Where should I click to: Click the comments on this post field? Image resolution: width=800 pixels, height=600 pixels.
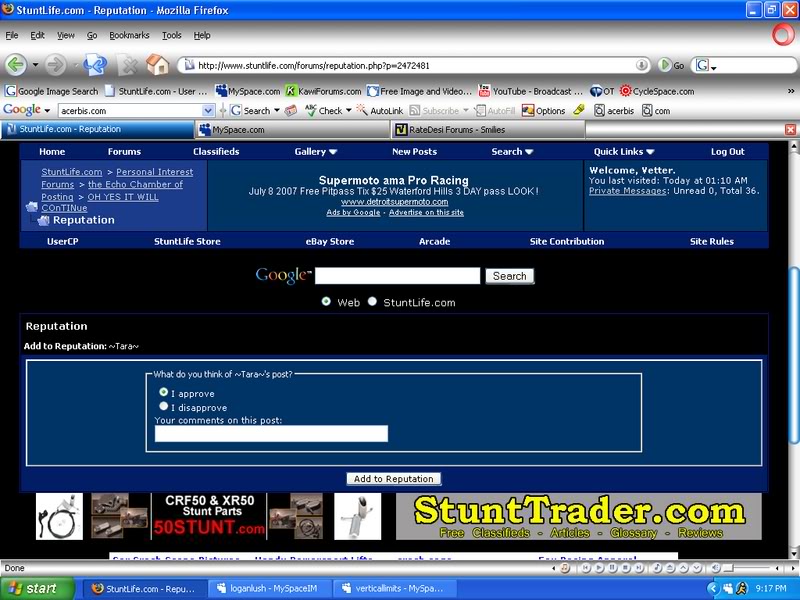[x=271, y=433]
